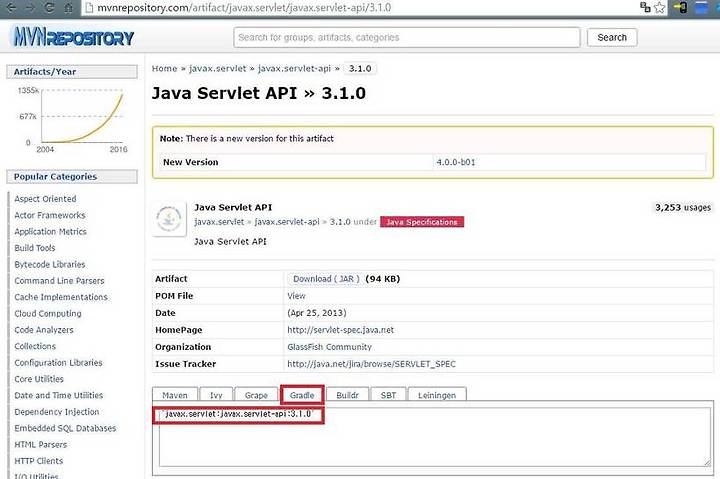The image size is (720, 479).
Task: Open the javax.servlet-api breadcrumb link
Action: coord(294,68)
